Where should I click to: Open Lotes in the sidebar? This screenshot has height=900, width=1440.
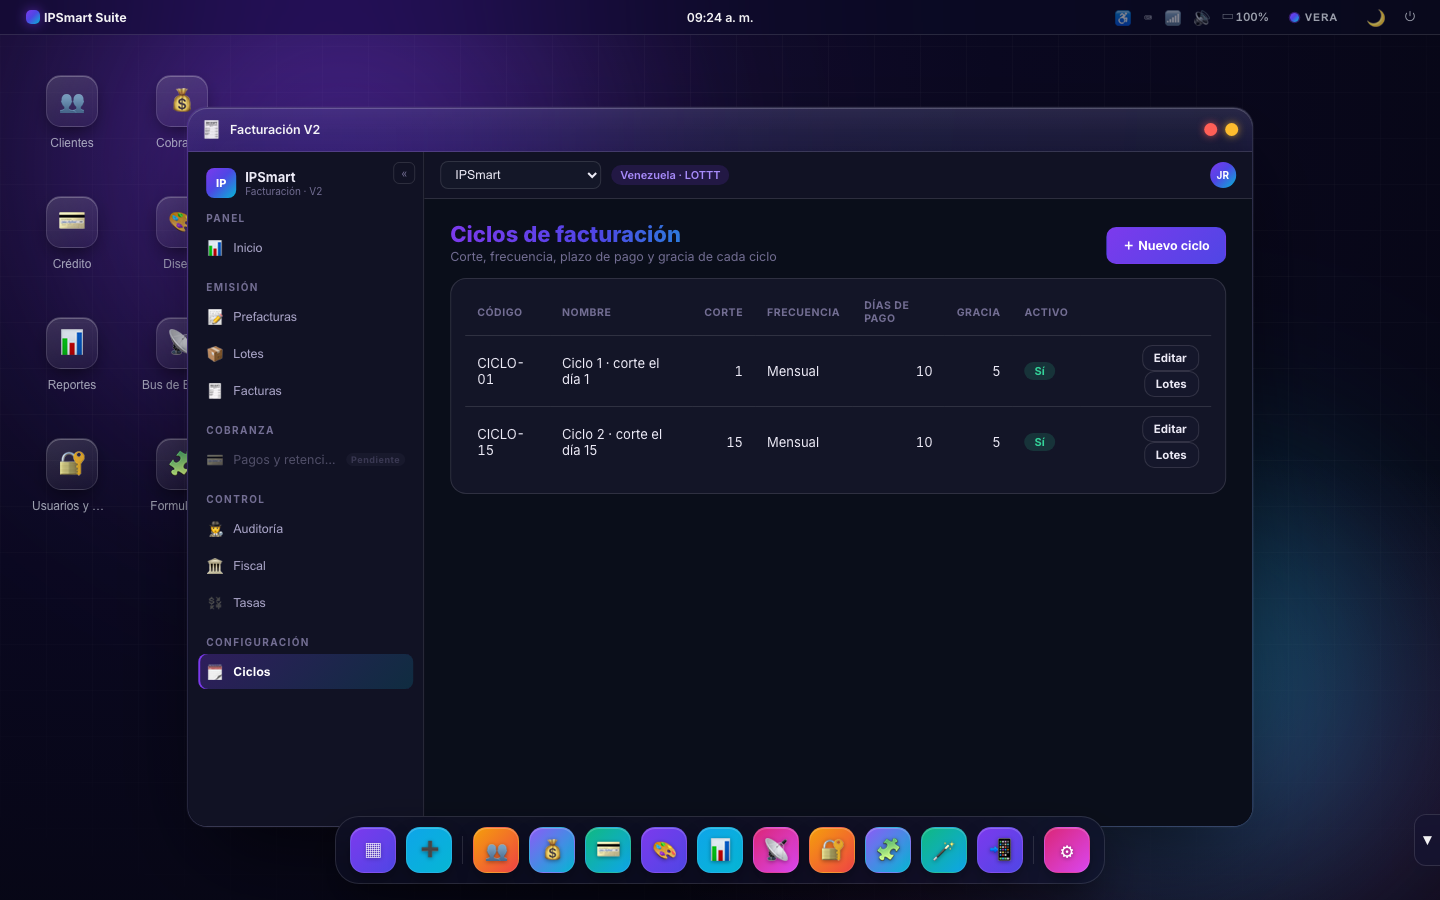[306, 354]
